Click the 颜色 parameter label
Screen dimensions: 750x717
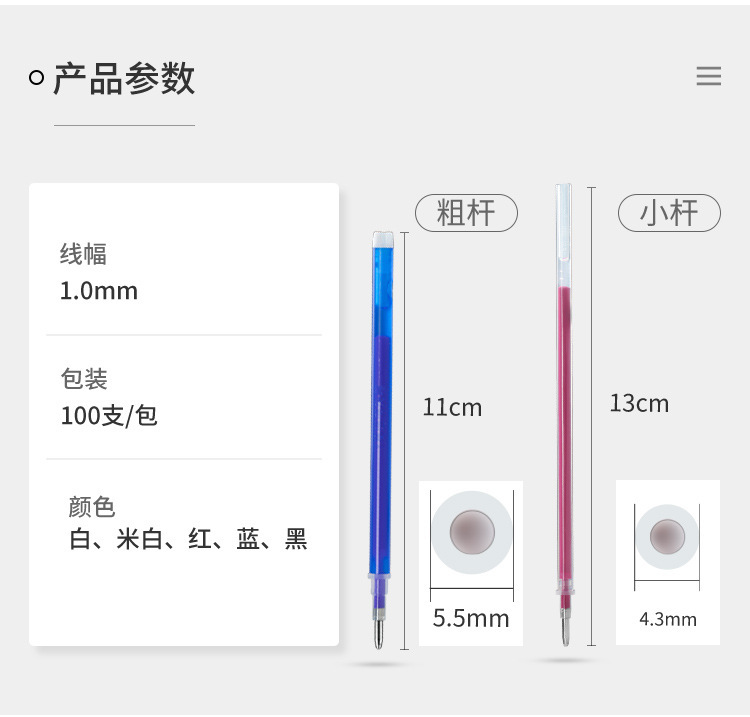pos(92,506)
